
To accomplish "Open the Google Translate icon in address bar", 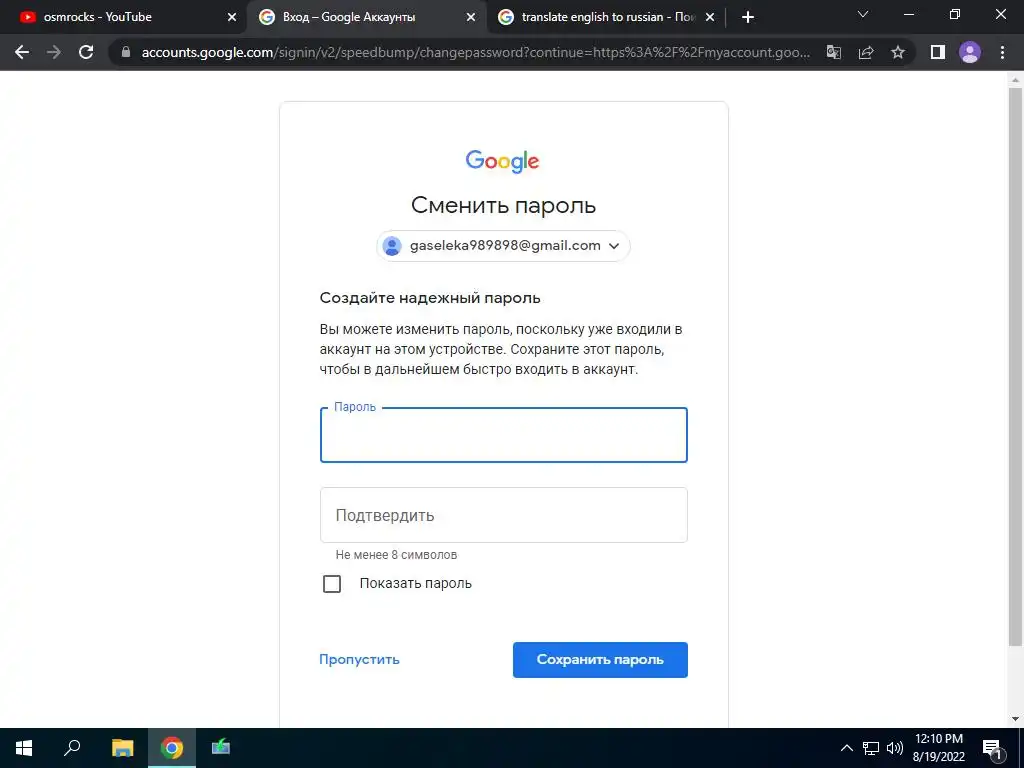I will pyautogui.click(x=834, y=52).
